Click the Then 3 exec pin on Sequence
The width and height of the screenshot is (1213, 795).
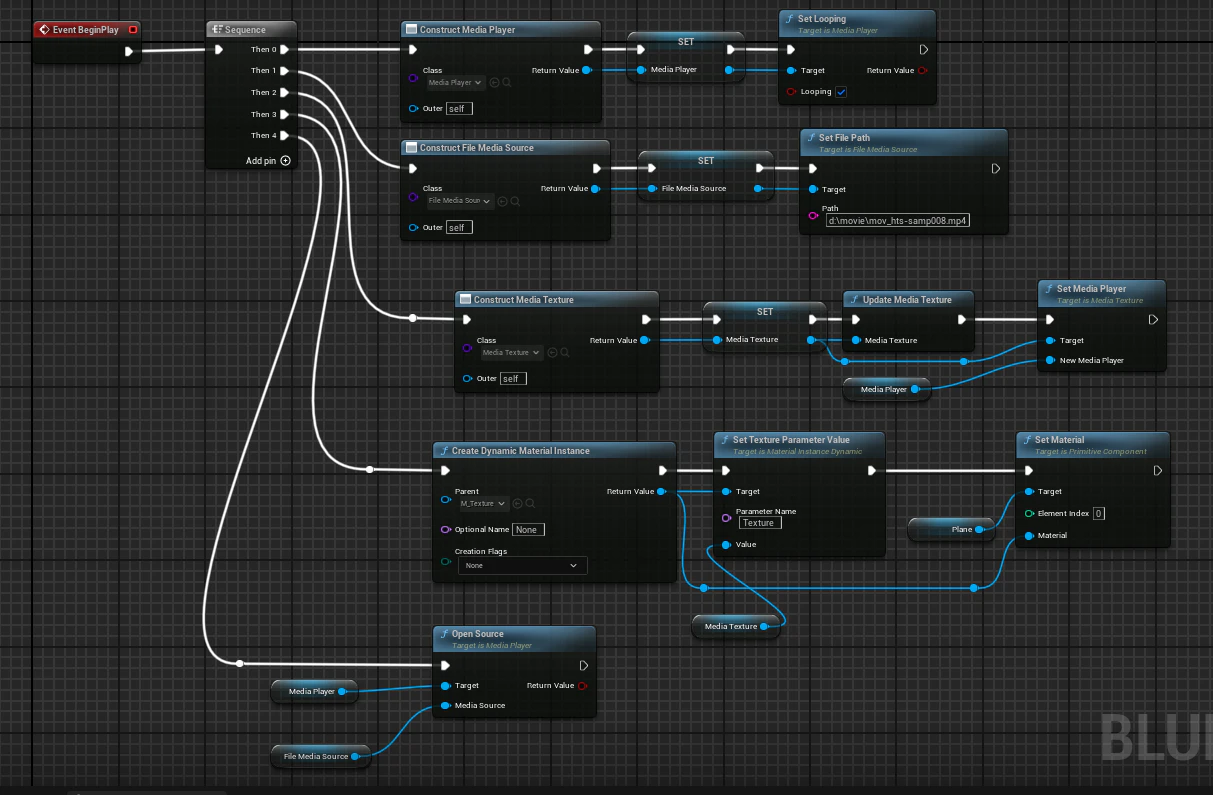coord(285,114)
